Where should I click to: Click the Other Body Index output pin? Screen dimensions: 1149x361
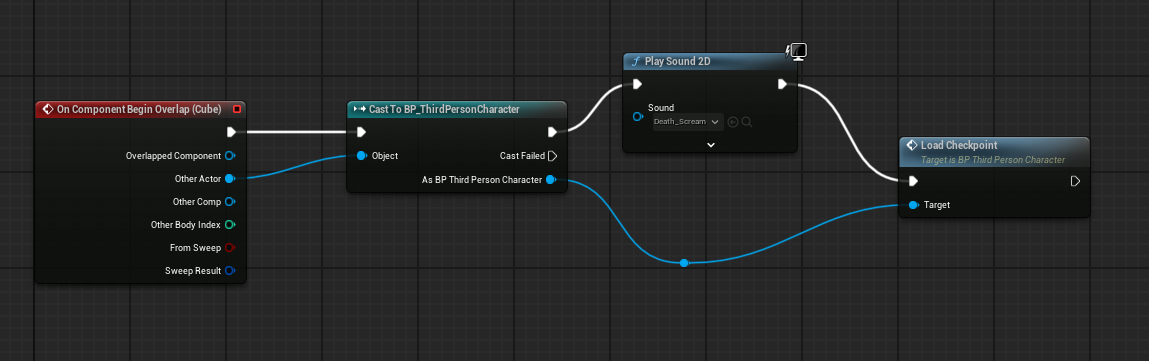point(230,225)
